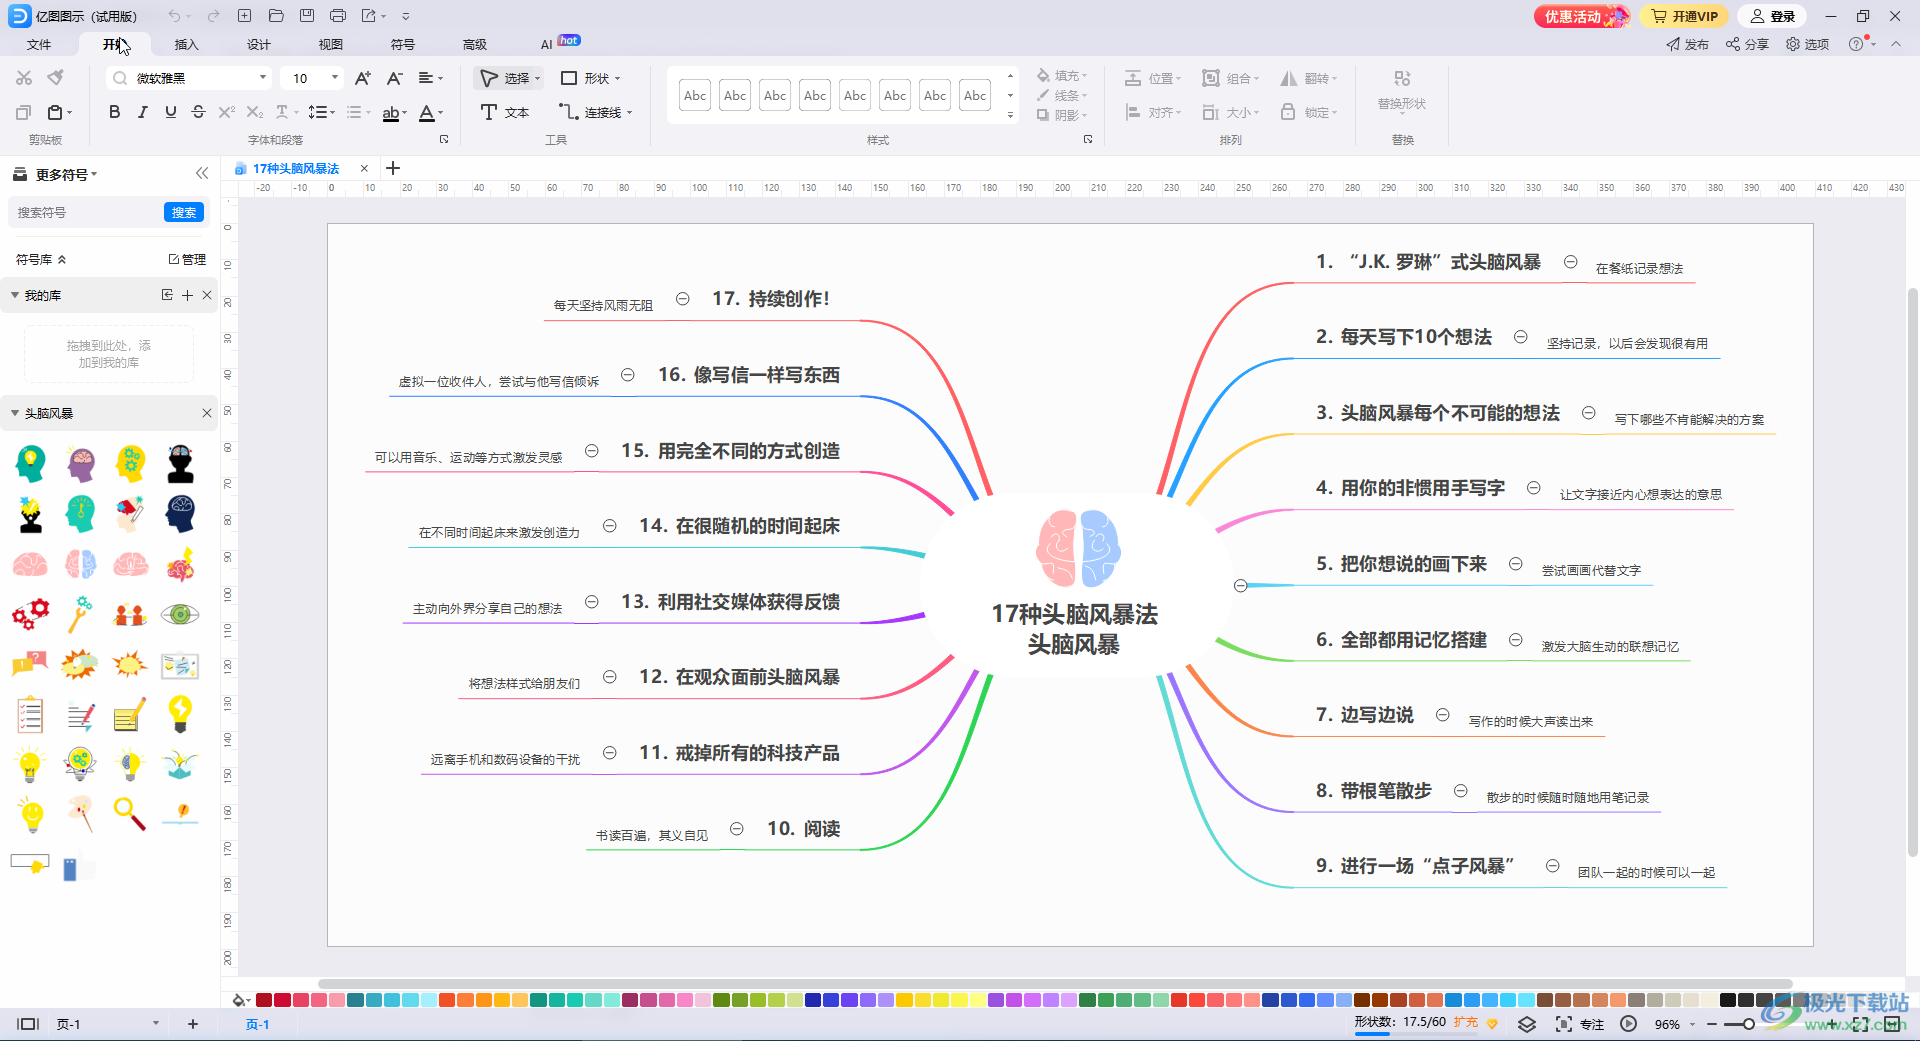Click the 登录 login button
The height and width of the screenshot is (1041, 1920).
tap(1774, 16)
